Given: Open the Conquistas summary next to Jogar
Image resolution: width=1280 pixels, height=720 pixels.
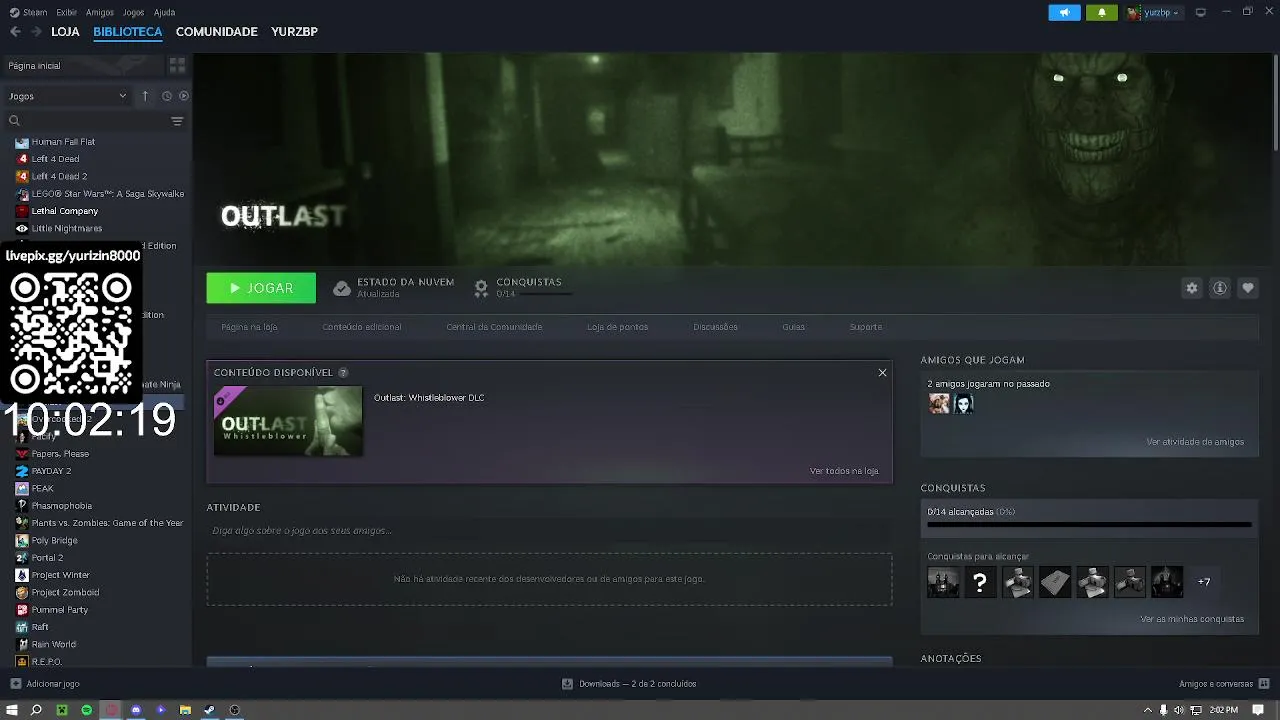Looking at the screenshot, I should [x=522, y=288].
